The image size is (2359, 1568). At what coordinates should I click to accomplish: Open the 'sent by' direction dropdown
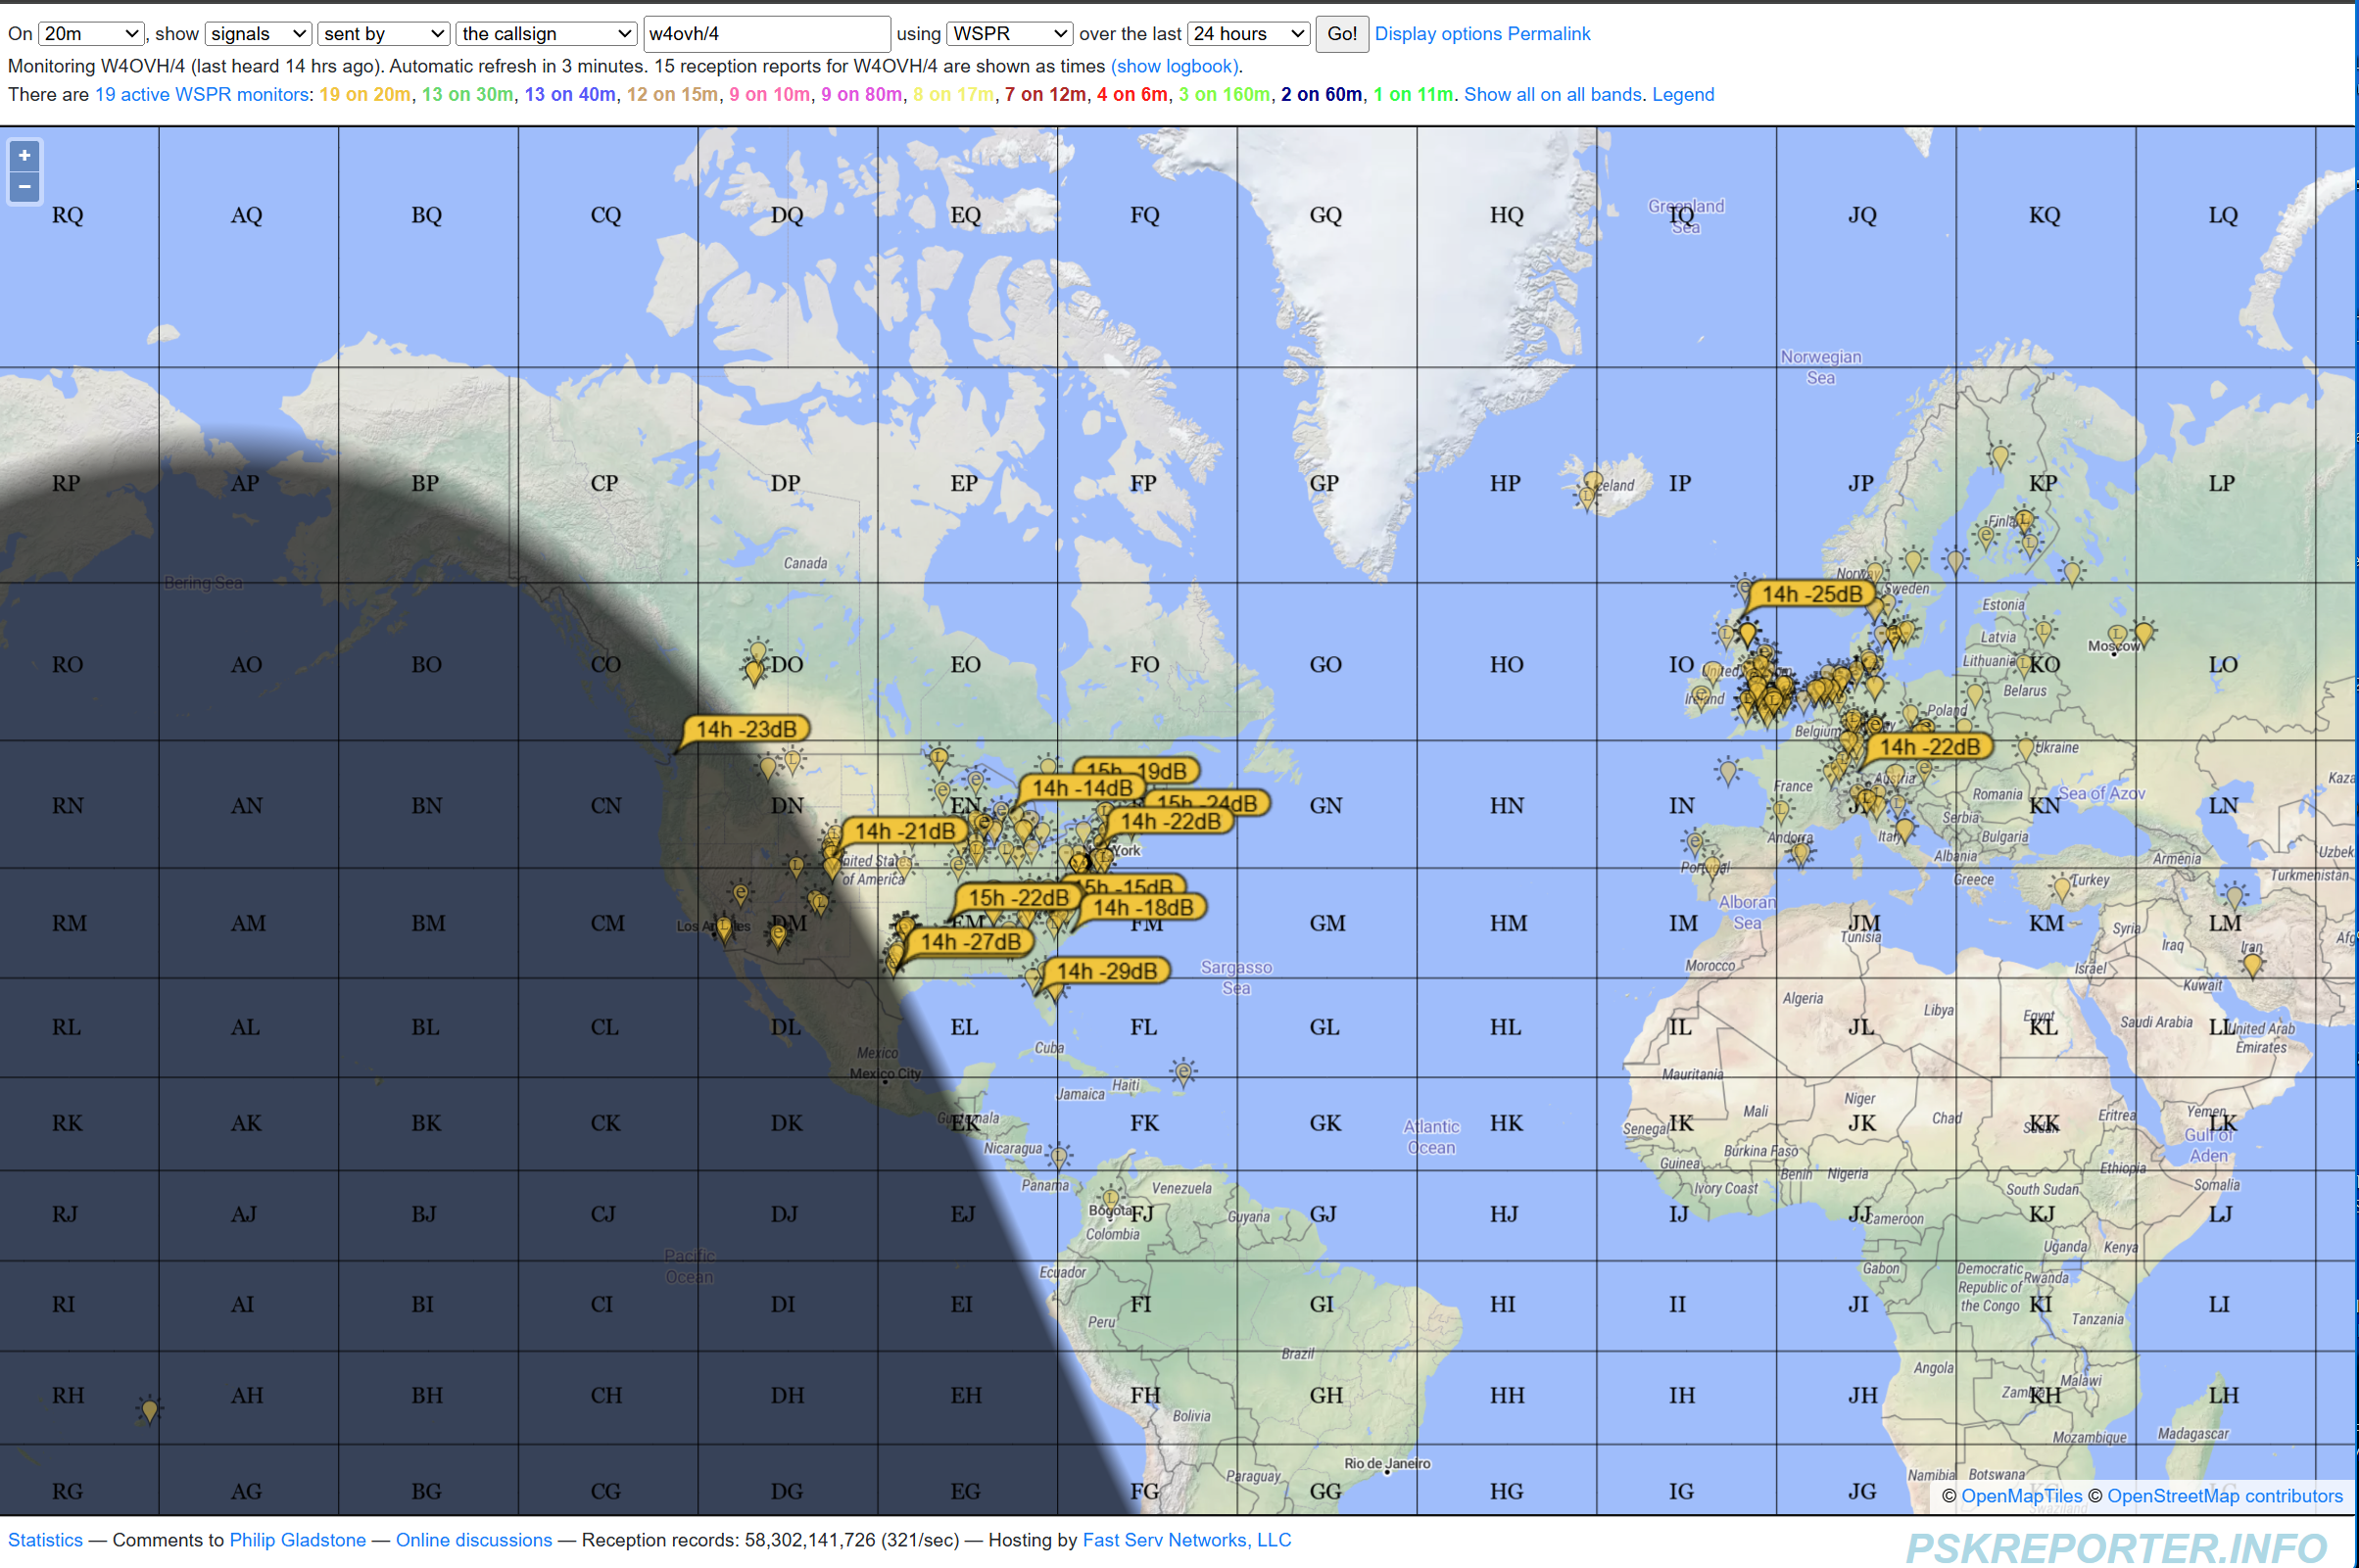point(383,34)
